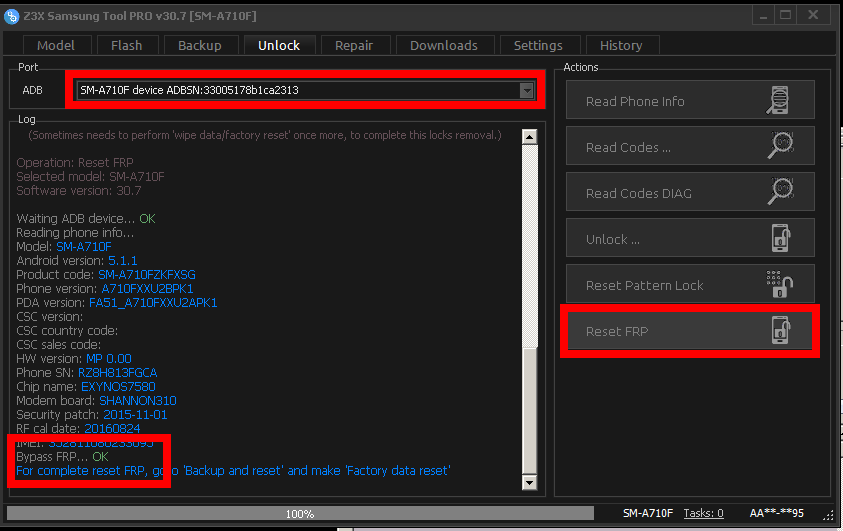Viewport: 843px width, 531px height.
Task: Click security patch 2015-11-01
Action: point(135,414)
